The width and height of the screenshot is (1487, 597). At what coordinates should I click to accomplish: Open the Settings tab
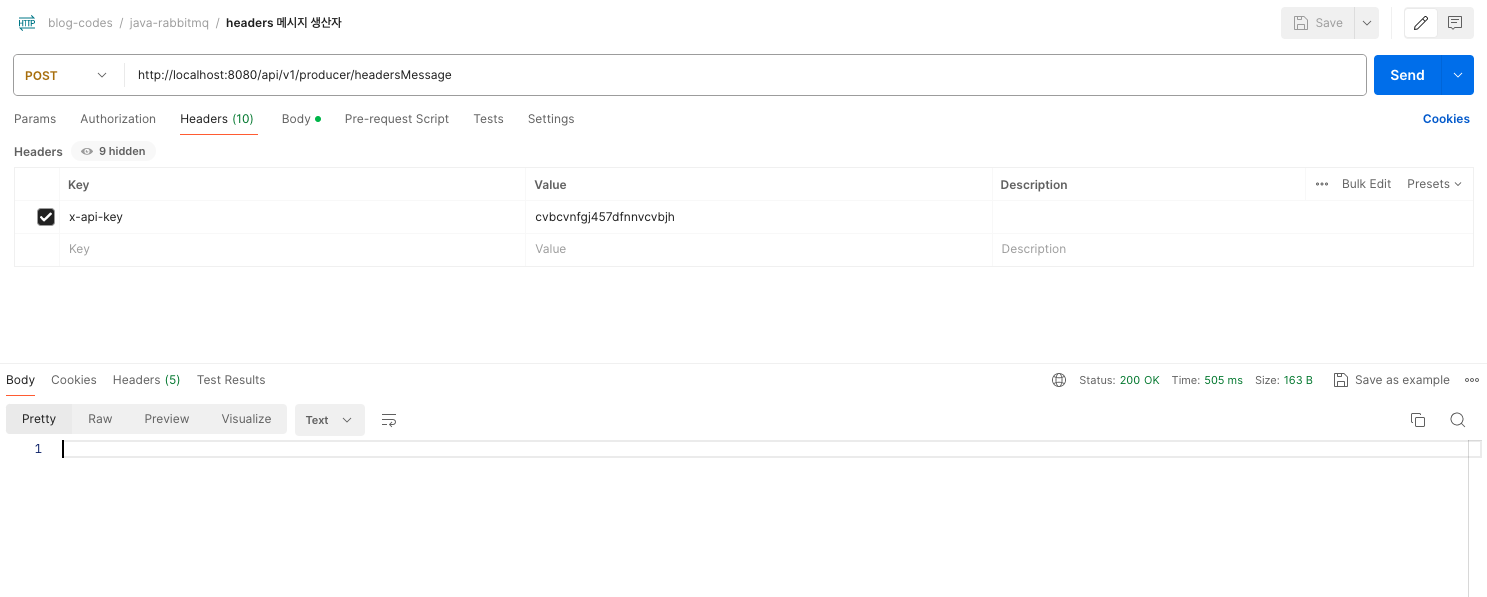pyautogui.click(x=551, y=119)
